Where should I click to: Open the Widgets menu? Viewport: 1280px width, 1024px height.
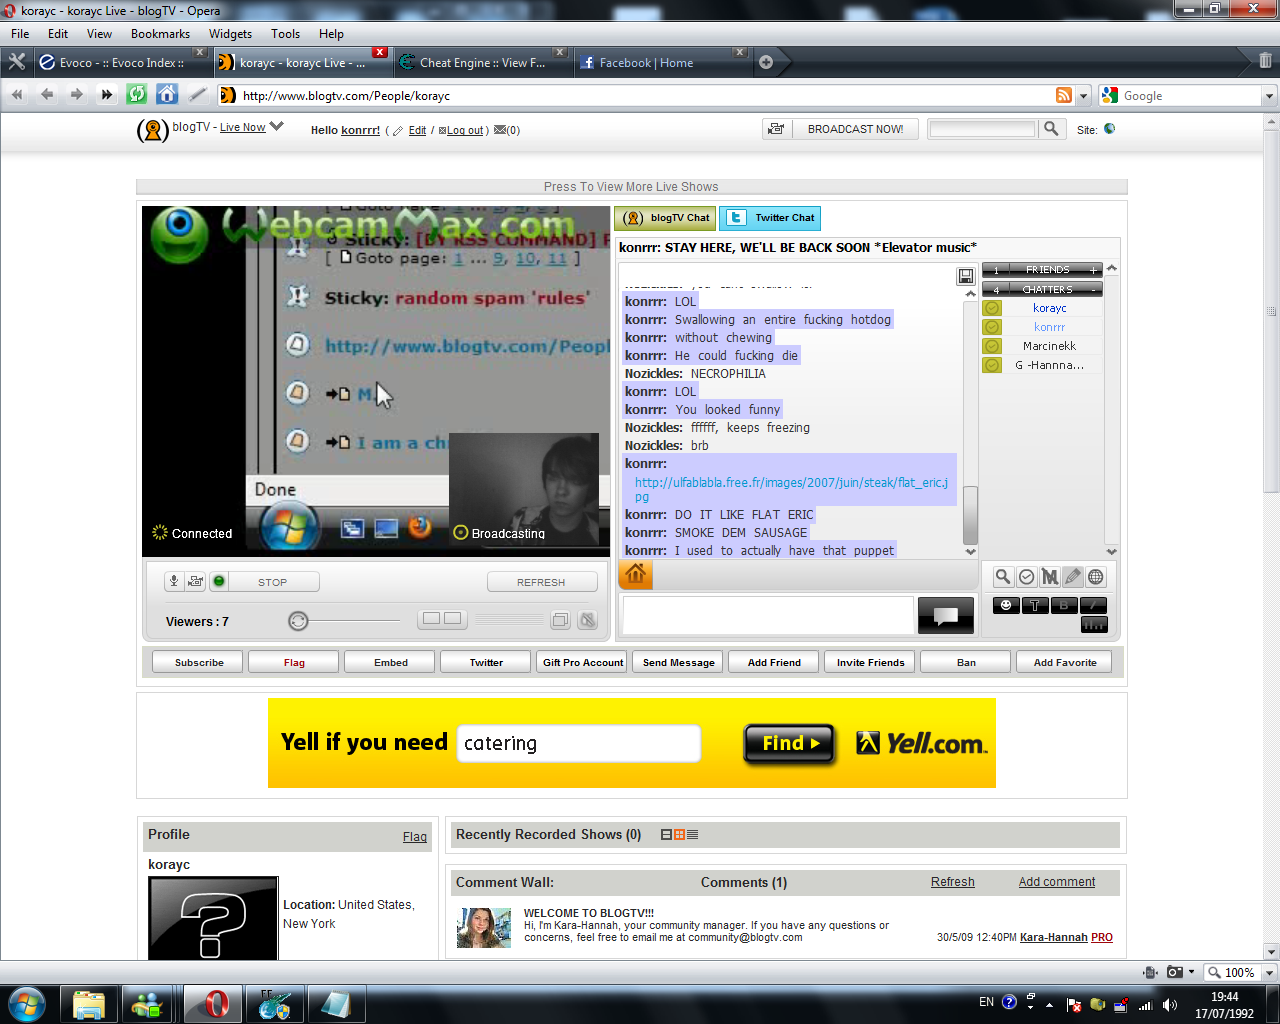tap(230, 34)
